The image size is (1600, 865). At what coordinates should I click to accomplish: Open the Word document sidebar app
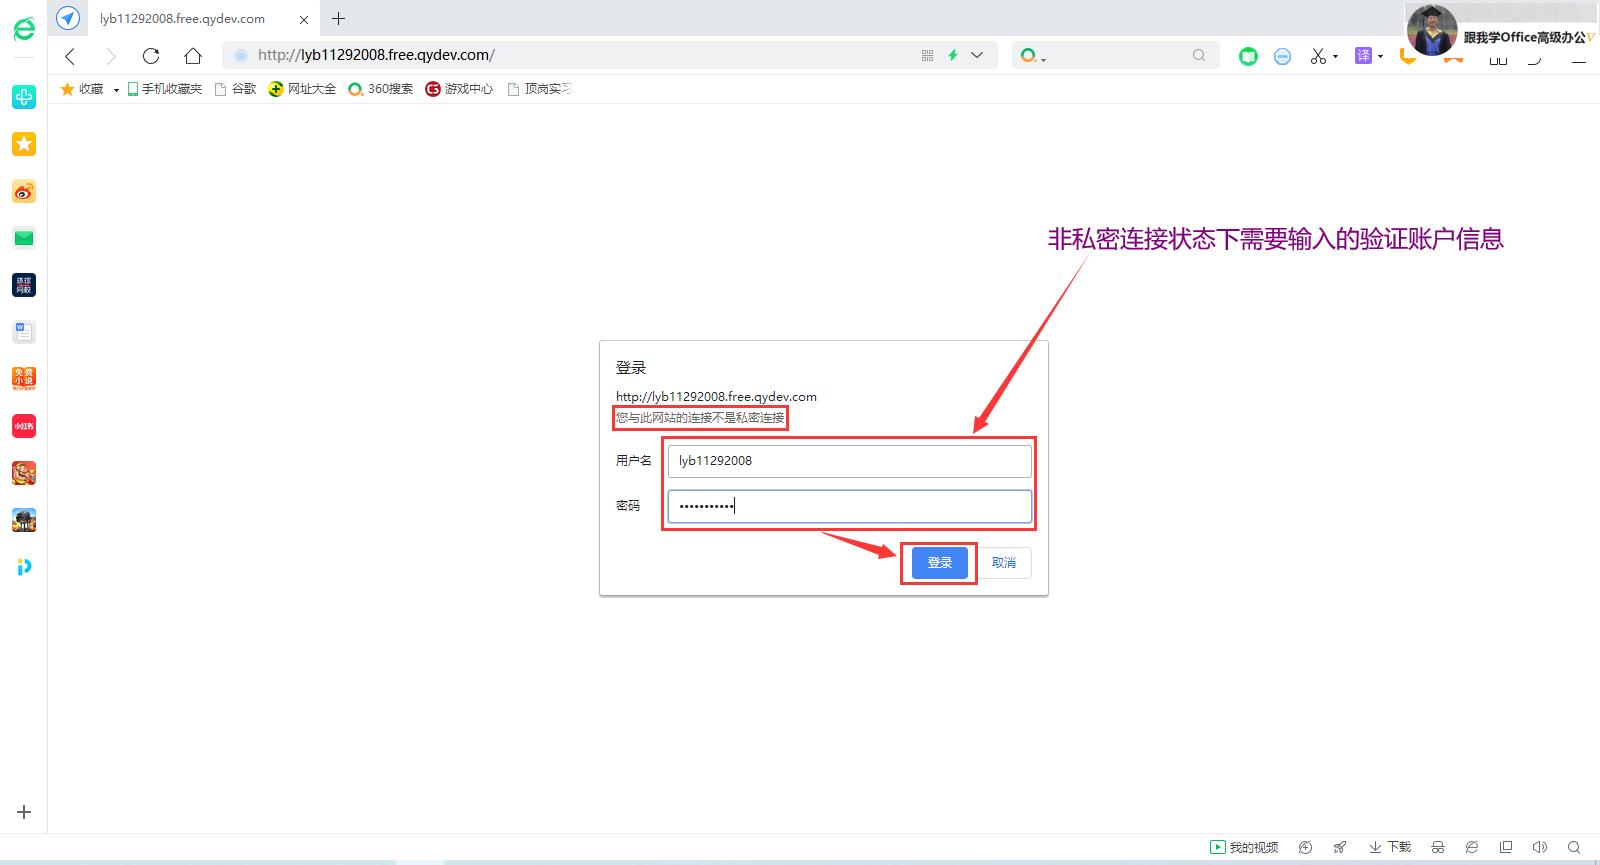(x=24, y=332)
